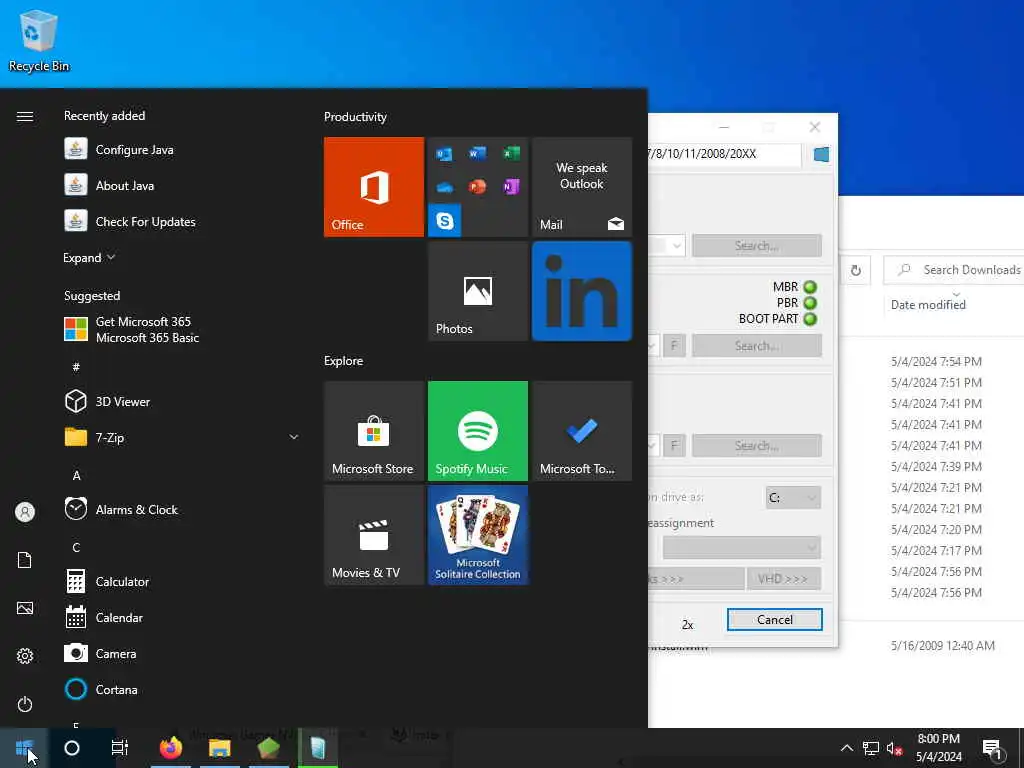
Task: Click the muted volume tray icon
Action: point(895,748)
